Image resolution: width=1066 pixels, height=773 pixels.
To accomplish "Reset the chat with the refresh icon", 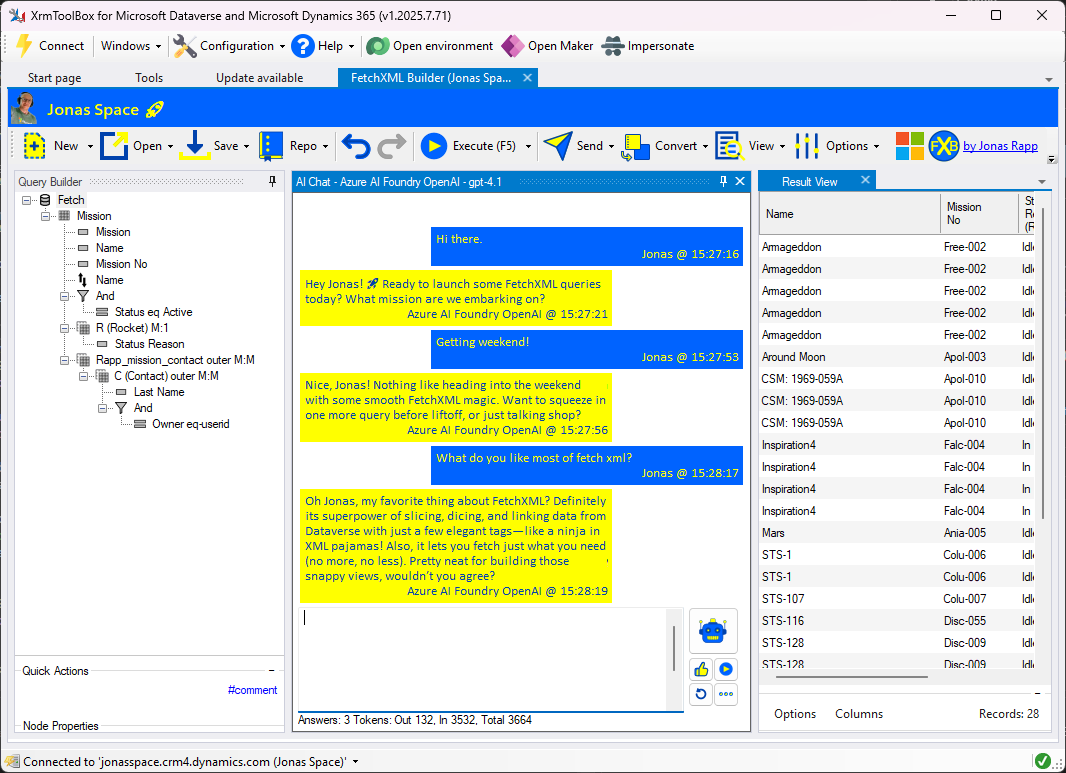I will [x=701, y=694].
